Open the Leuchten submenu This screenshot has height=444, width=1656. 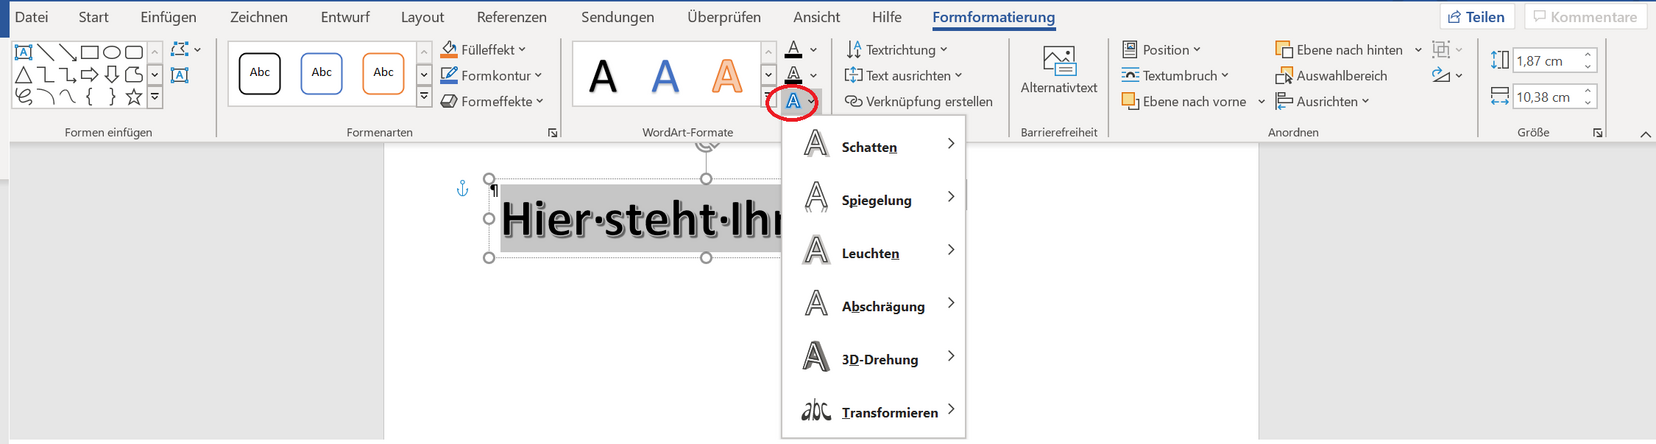(874, 251)
